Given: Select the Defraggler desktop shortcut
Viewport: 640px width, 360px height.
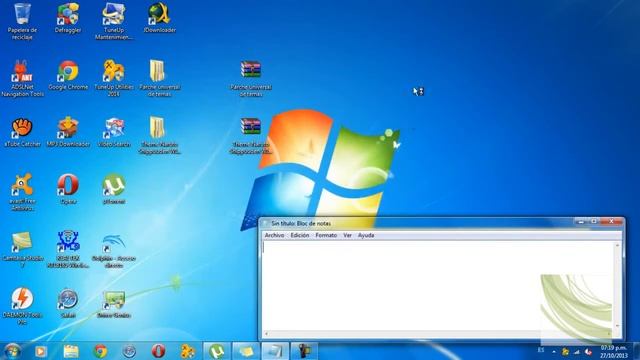Looking at the screenshot, I should click(x=68, y=18).
